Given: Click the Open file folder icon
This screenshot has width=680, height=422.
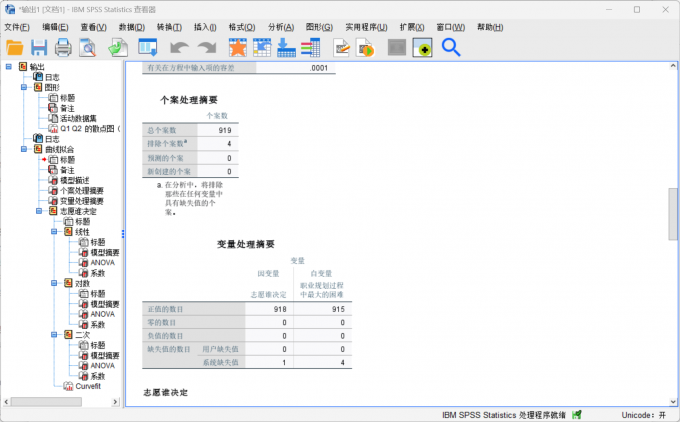Looking at the screenshot, I should [x=15, y=47].
